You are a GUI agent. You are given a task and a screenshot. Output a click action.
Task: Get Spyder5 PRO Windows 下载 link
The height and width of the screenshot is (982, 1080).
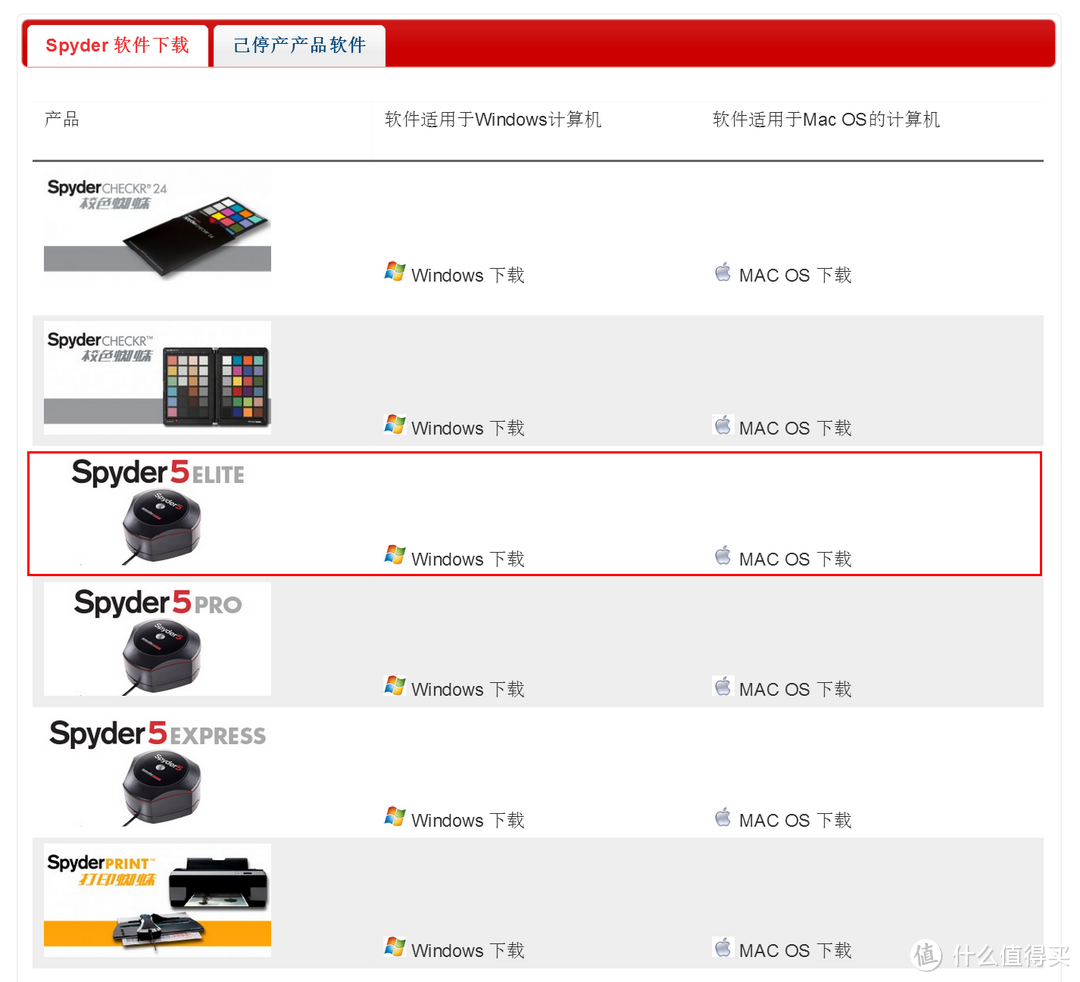[468, 689]
